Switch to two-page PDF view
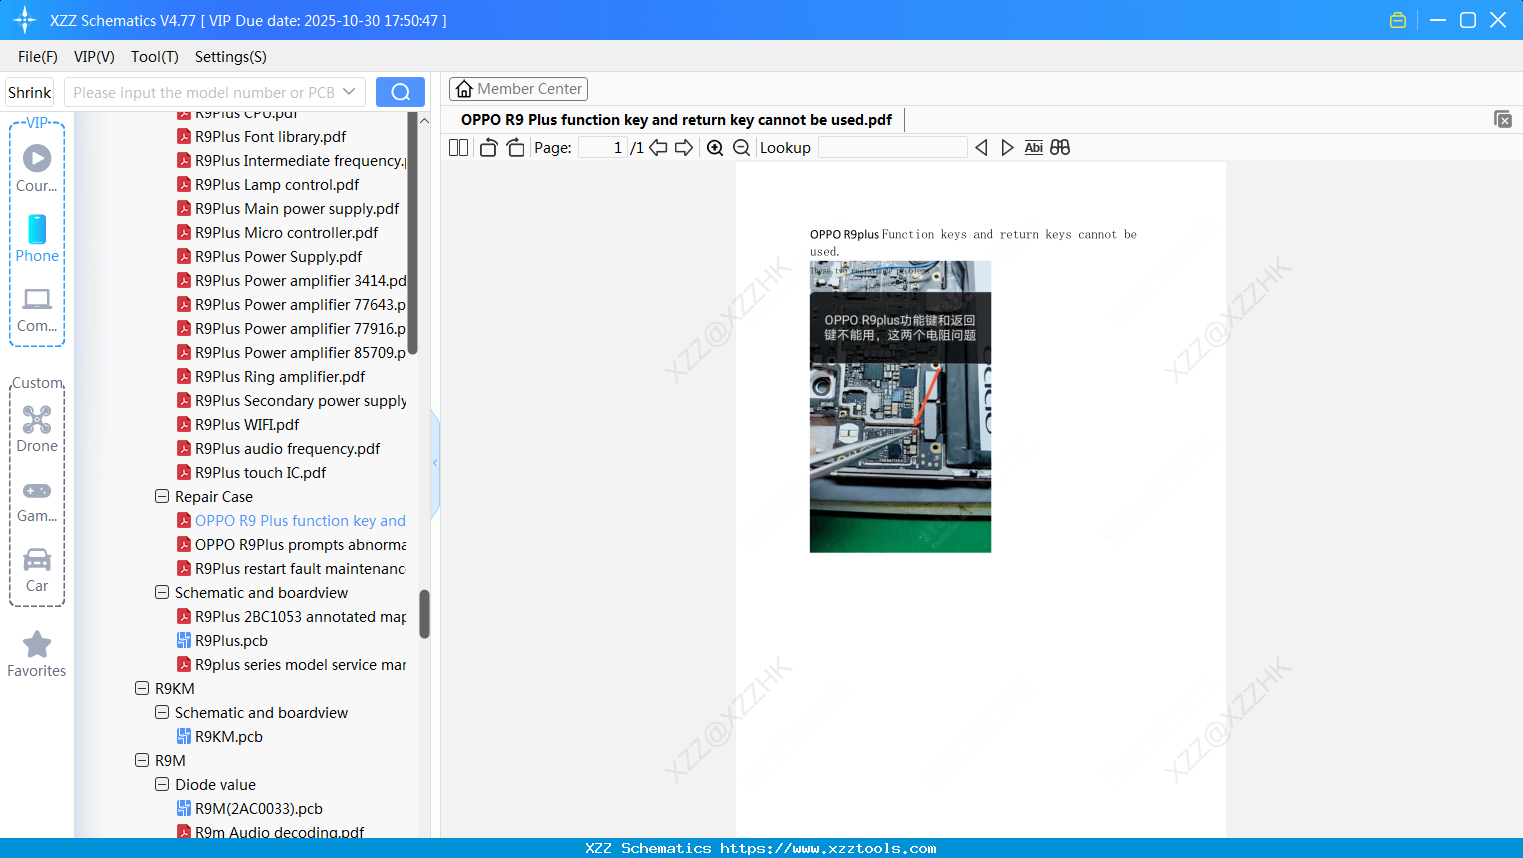The image size is (1523, 858). tap(457, 147)
